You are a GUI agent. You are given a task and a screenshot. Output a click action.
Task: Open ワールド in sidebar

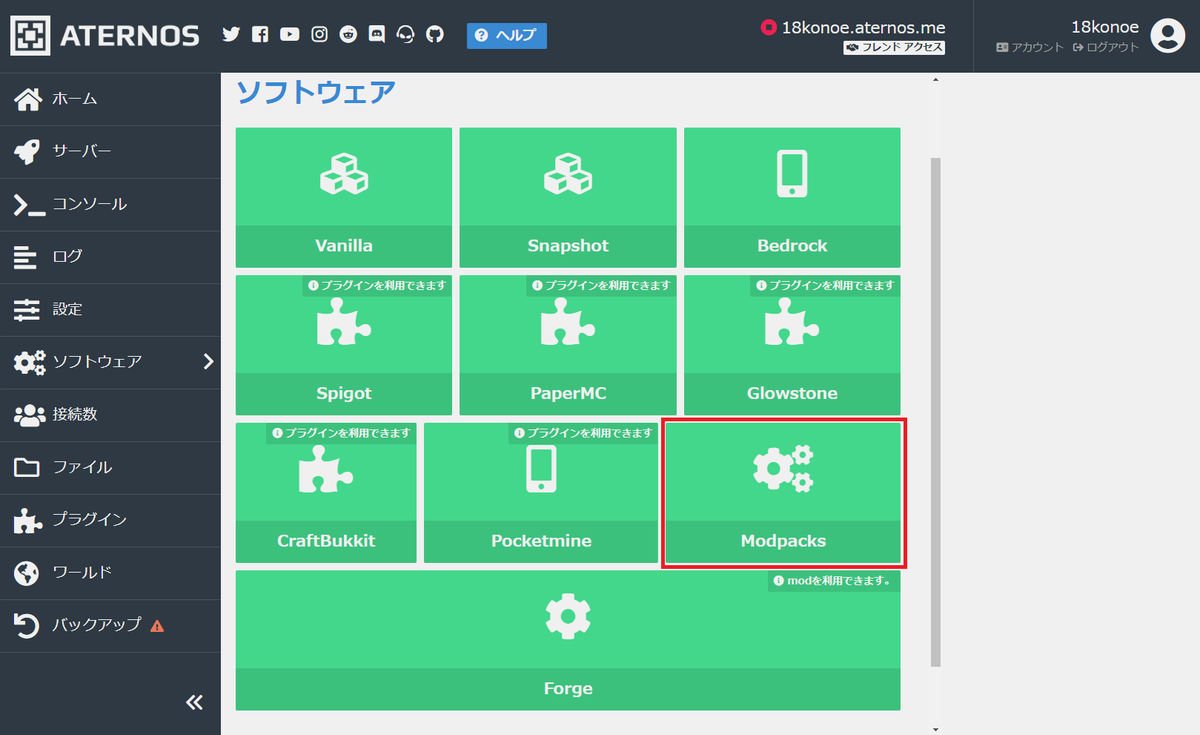110,573
